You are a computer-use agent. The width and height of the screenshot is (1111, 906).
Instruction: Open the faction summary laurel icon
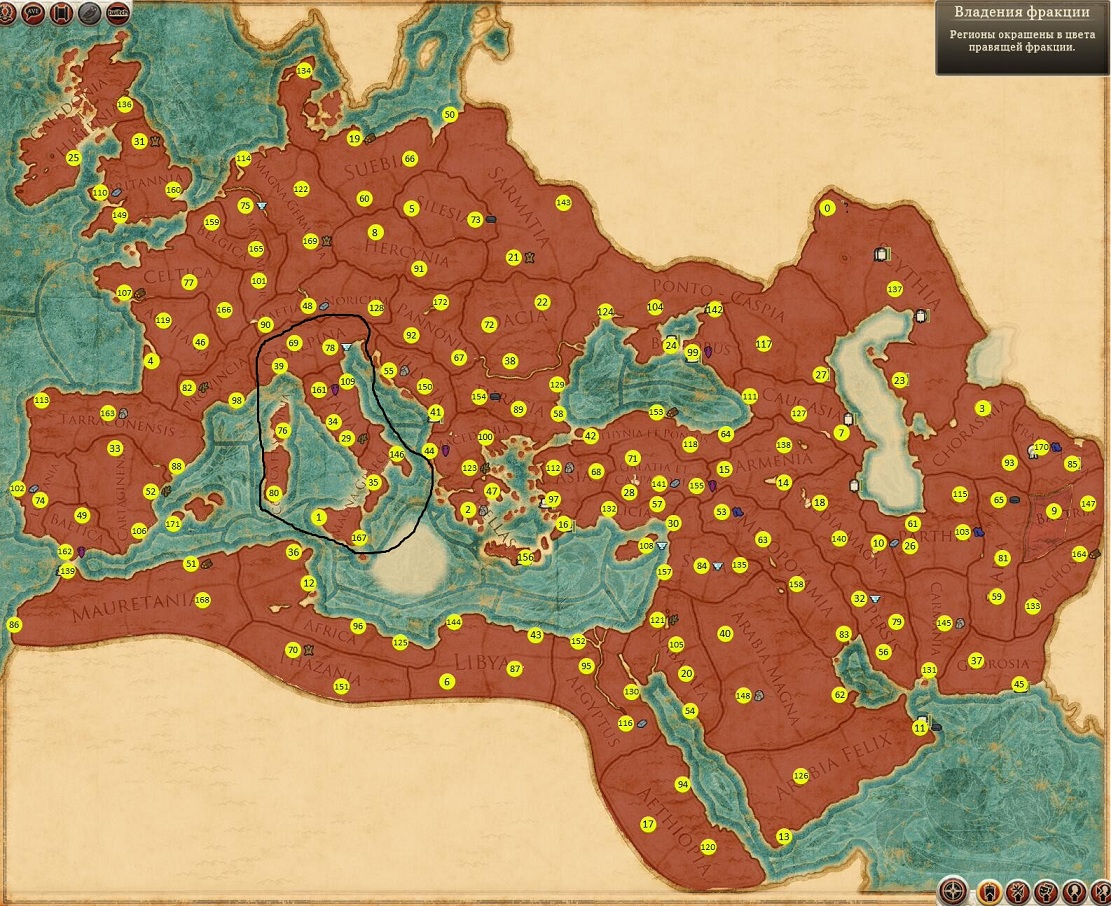pyautogui.click(x=5, y=12)
